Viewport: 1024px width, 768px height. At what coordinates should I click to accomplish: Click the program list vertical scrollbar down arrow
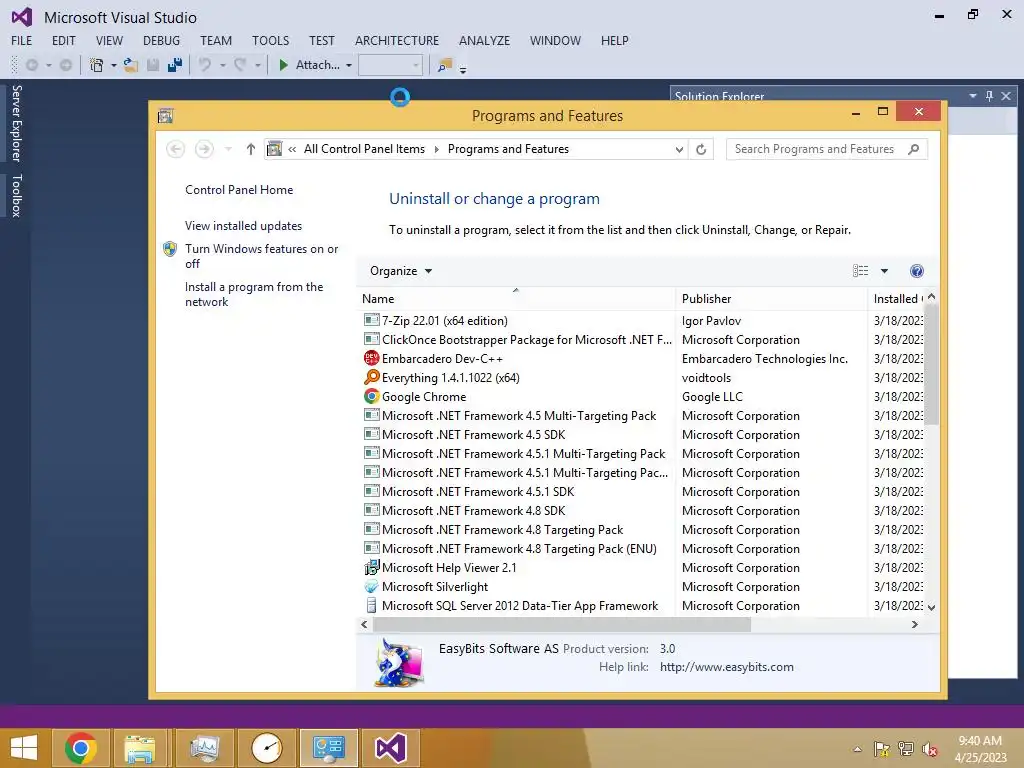pyautogui.click(x=932, y=607)
